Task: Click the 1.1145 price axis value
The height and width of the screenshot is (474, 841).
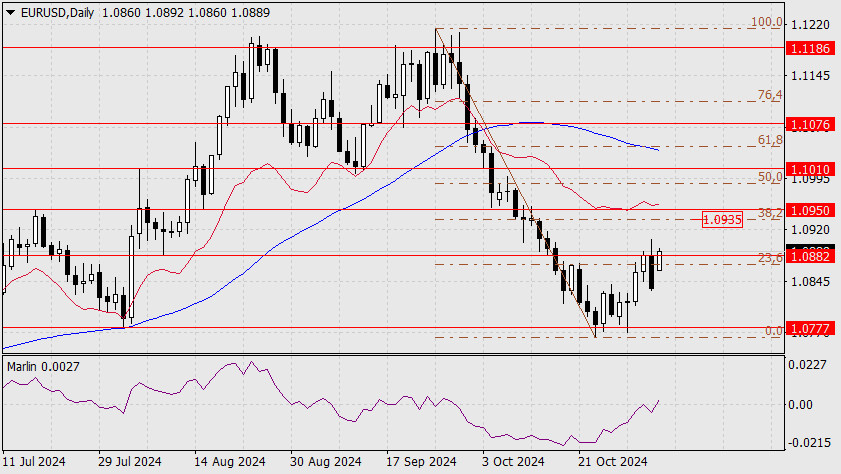Action: pyautogui.click(x=810, y=76)
